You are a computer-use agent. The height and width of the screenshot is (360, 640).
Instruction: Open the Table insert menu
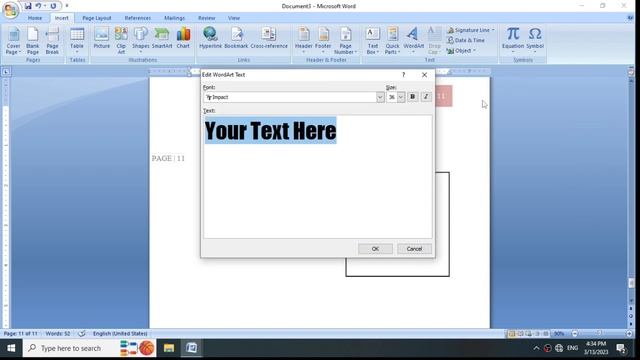click(x=77, y=41)
